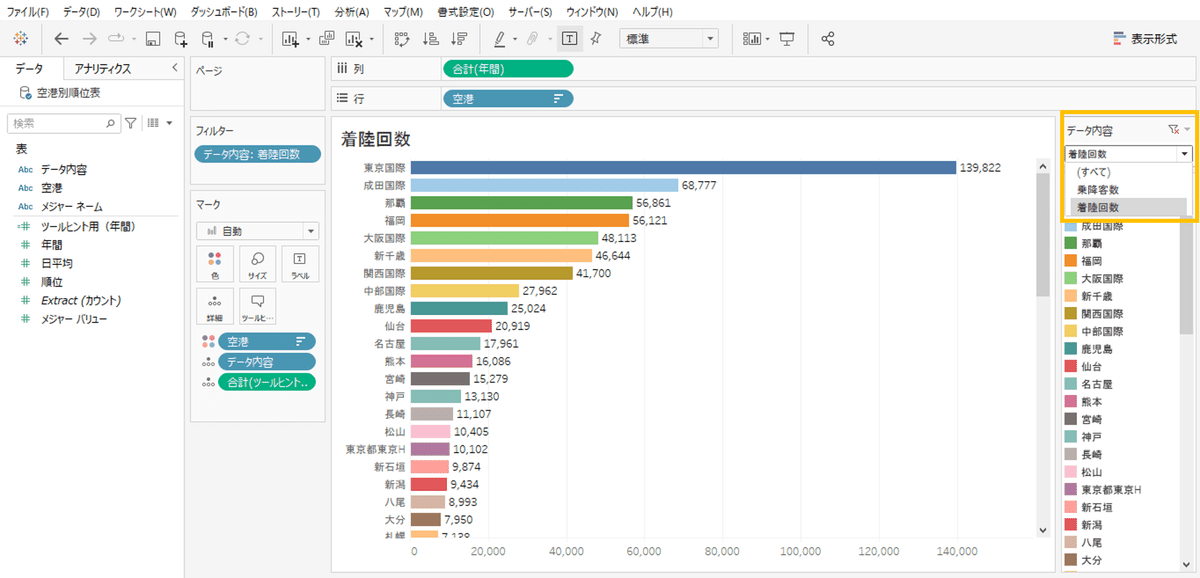This screenshot has height=578, width=1200.
Task: Open the 分析(A) menu
Action: click(x=353, y=11)
